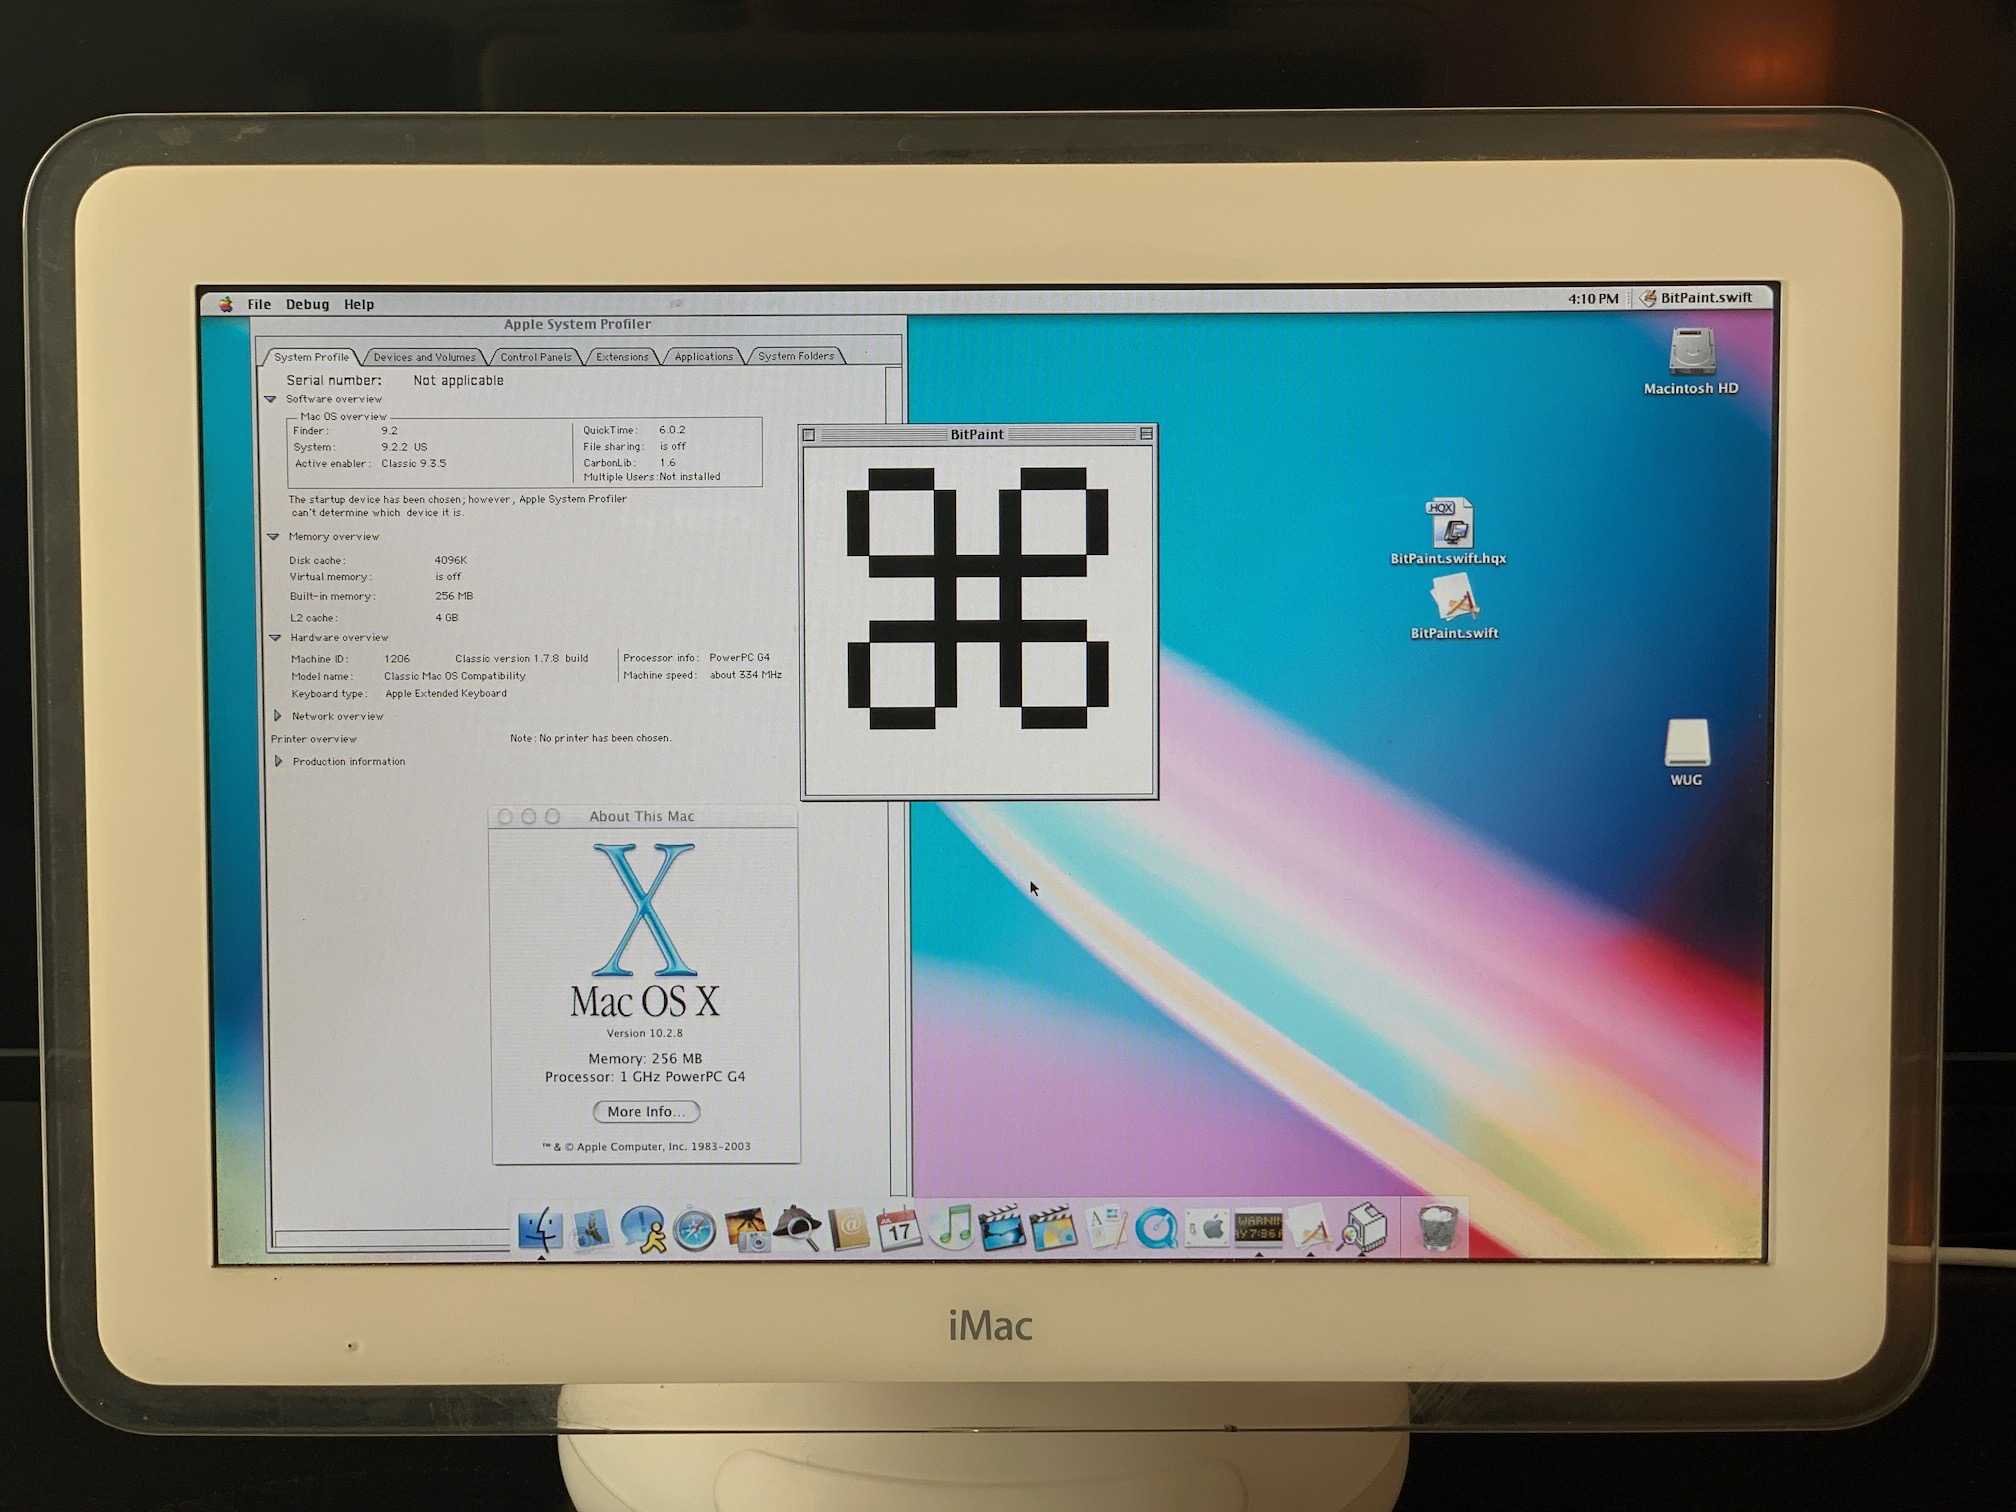Open the Trash in the dock
Image resolution: width=2016 pixels, height=1512 pixels.
[x=1438, y=1227]
